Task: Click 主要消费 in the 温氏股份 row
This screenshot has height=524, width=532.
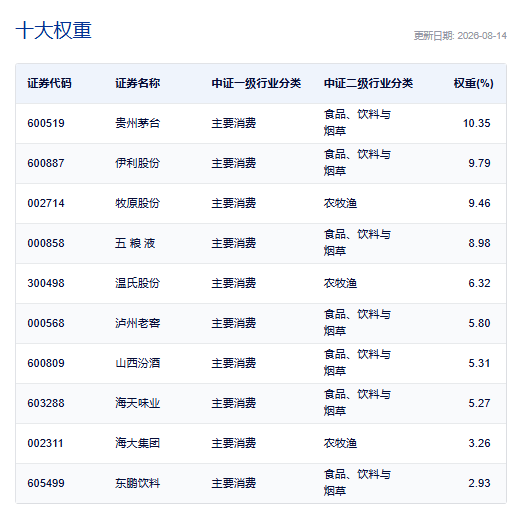Action: [234, 283]
